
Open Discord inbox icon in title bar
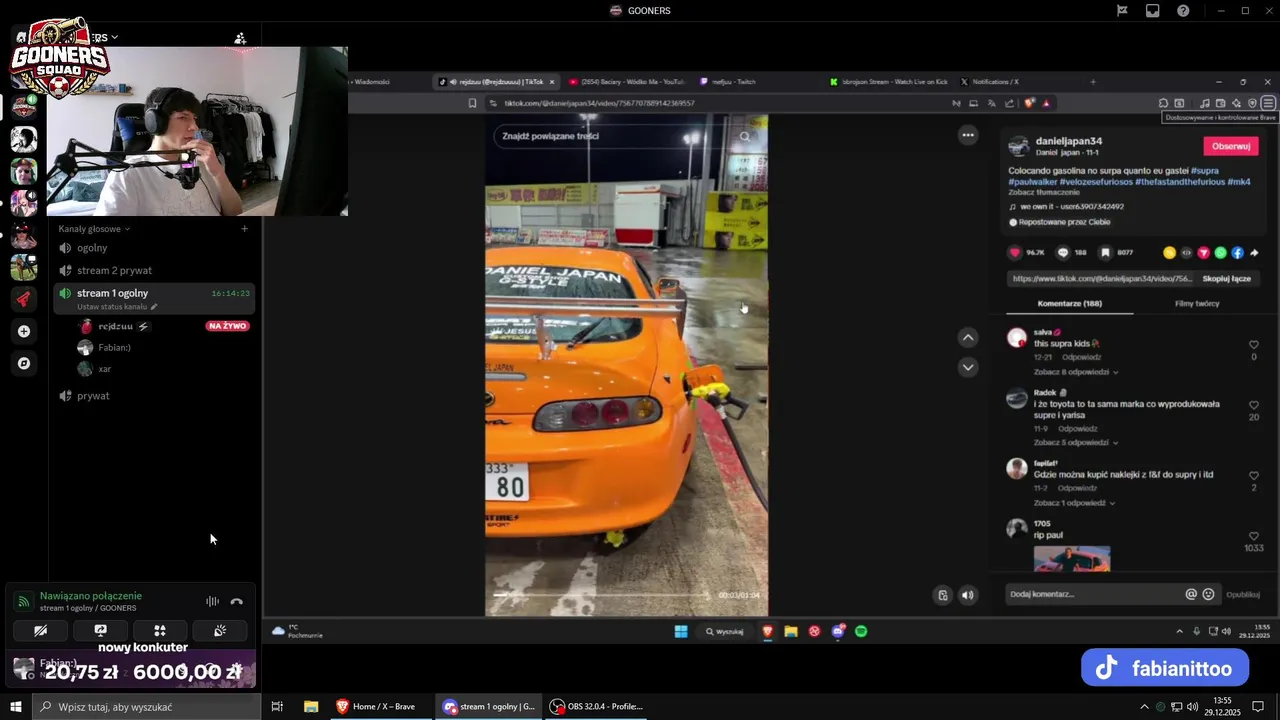(x=1153, y=11)
